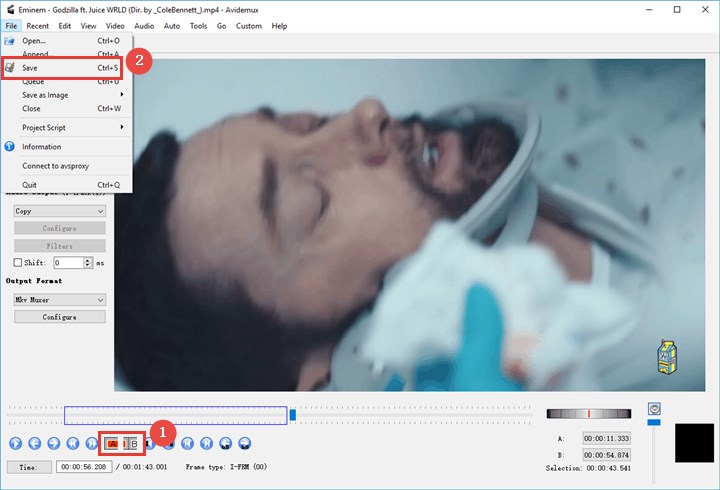
Task: Click the total duration 00:01:43.001 text
Action: click(x=145, y=467)
